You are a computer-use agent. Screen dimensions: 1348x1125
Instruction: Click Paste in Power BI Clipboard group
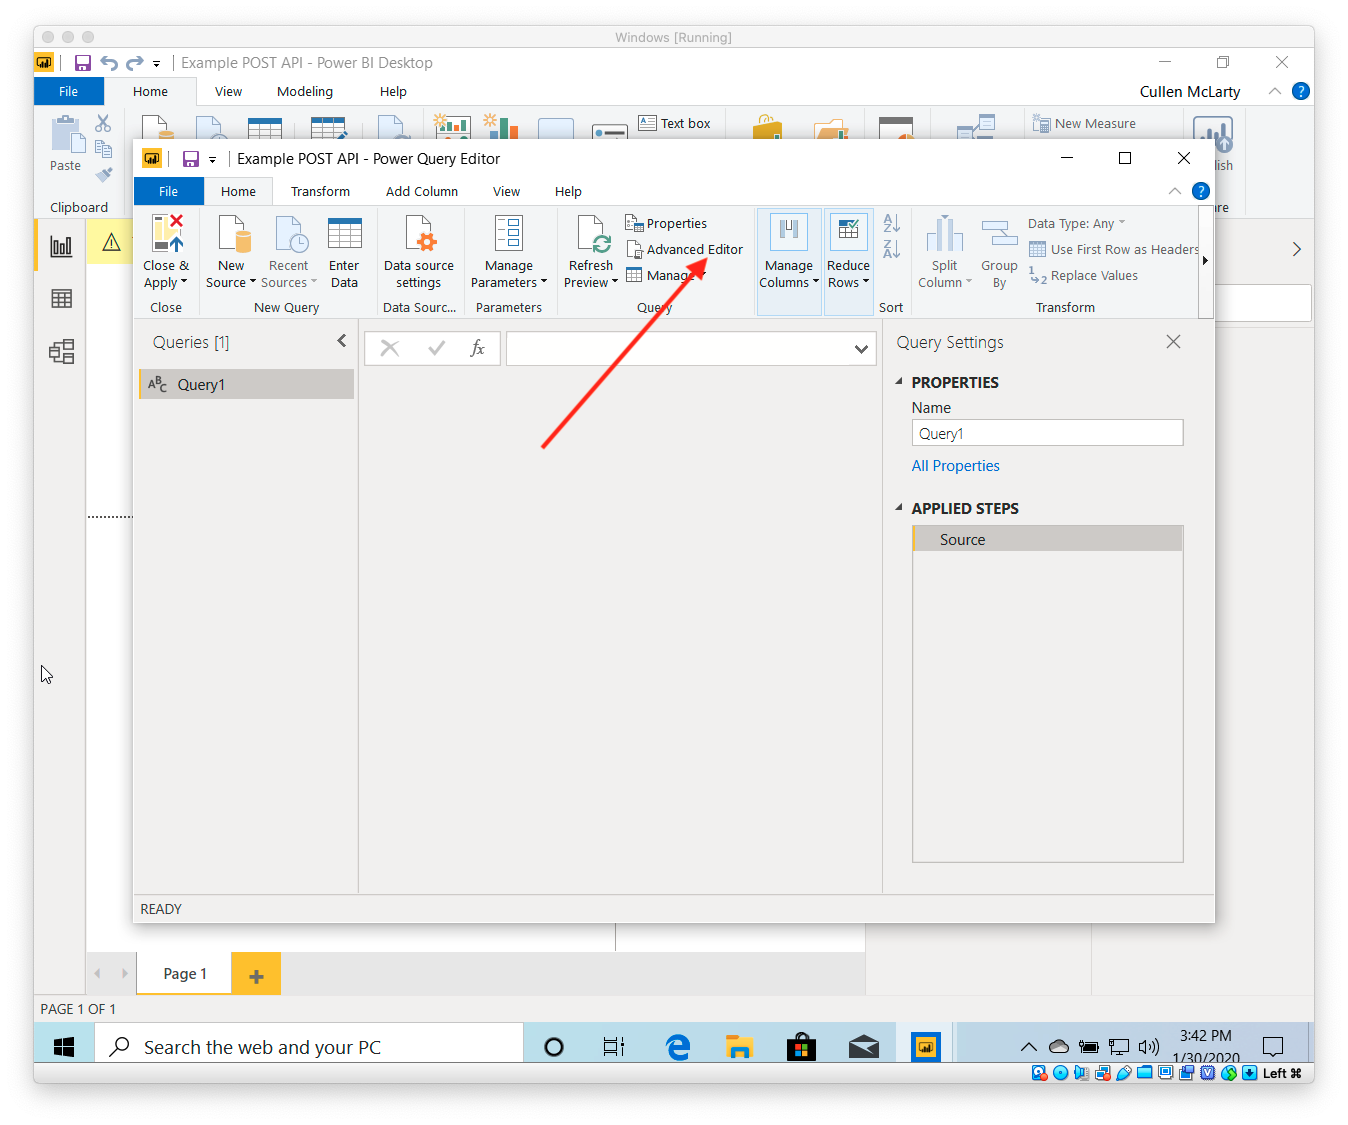pyautogui.click(x=66, y=145)
